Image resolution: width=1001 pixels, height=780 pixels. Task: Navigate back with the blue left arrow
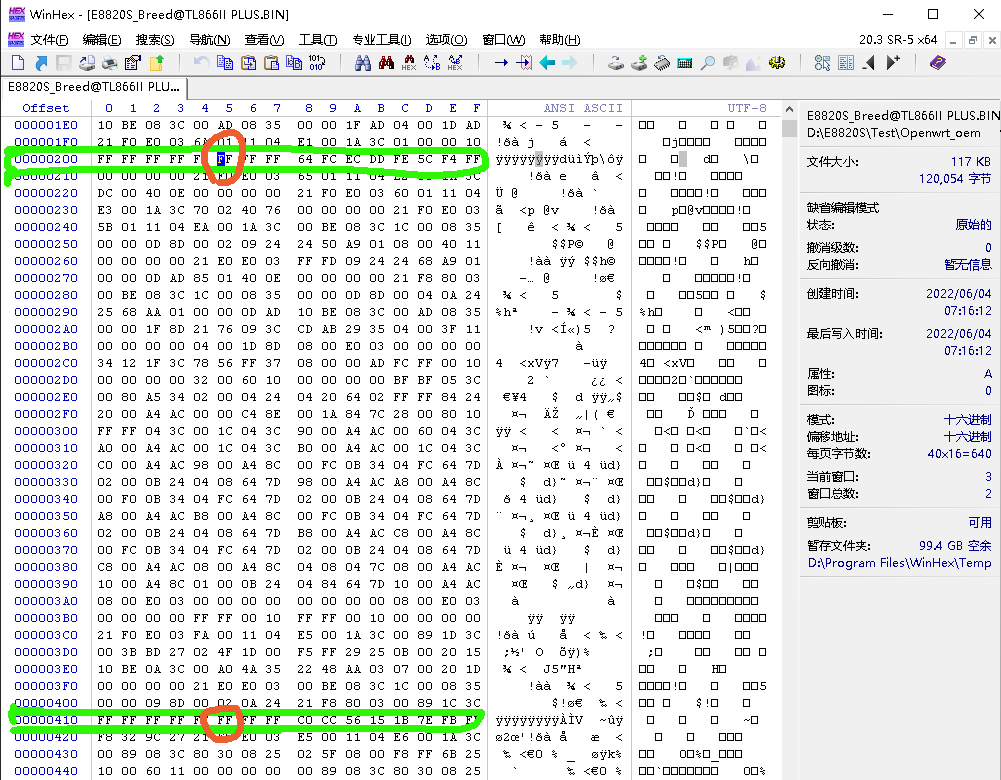tap(547, 62)
